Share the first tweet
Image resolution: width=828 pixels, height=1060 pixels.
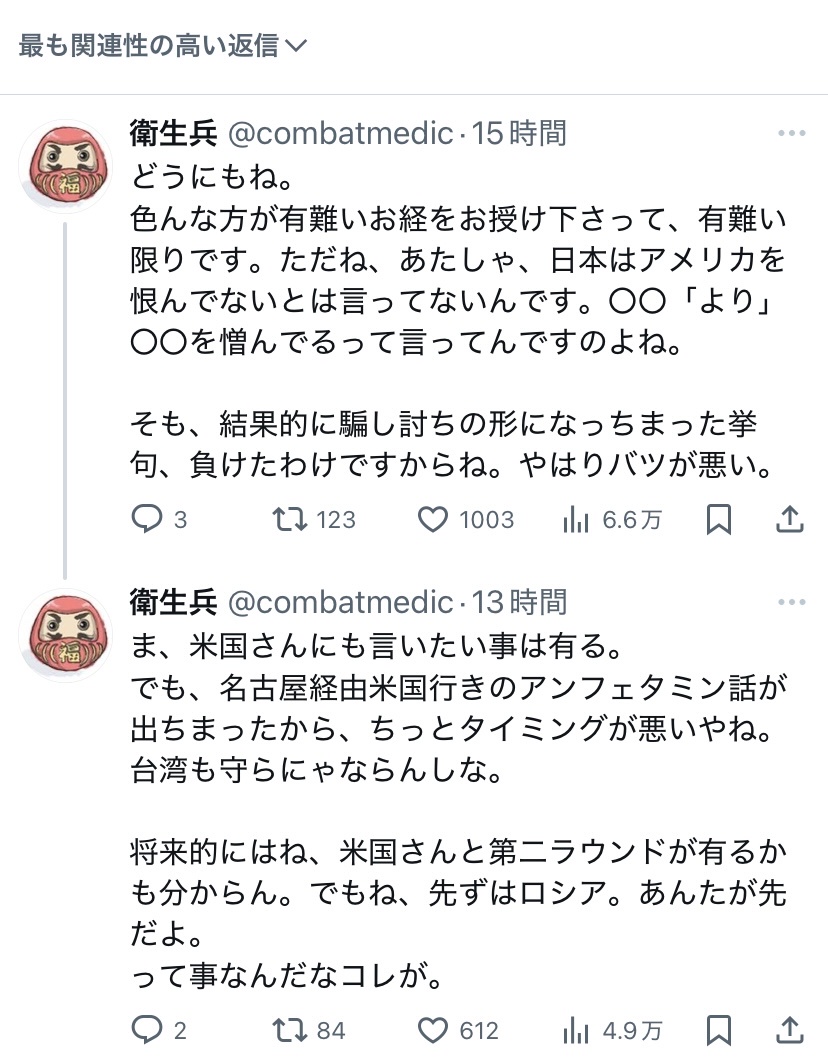(789, 519)
